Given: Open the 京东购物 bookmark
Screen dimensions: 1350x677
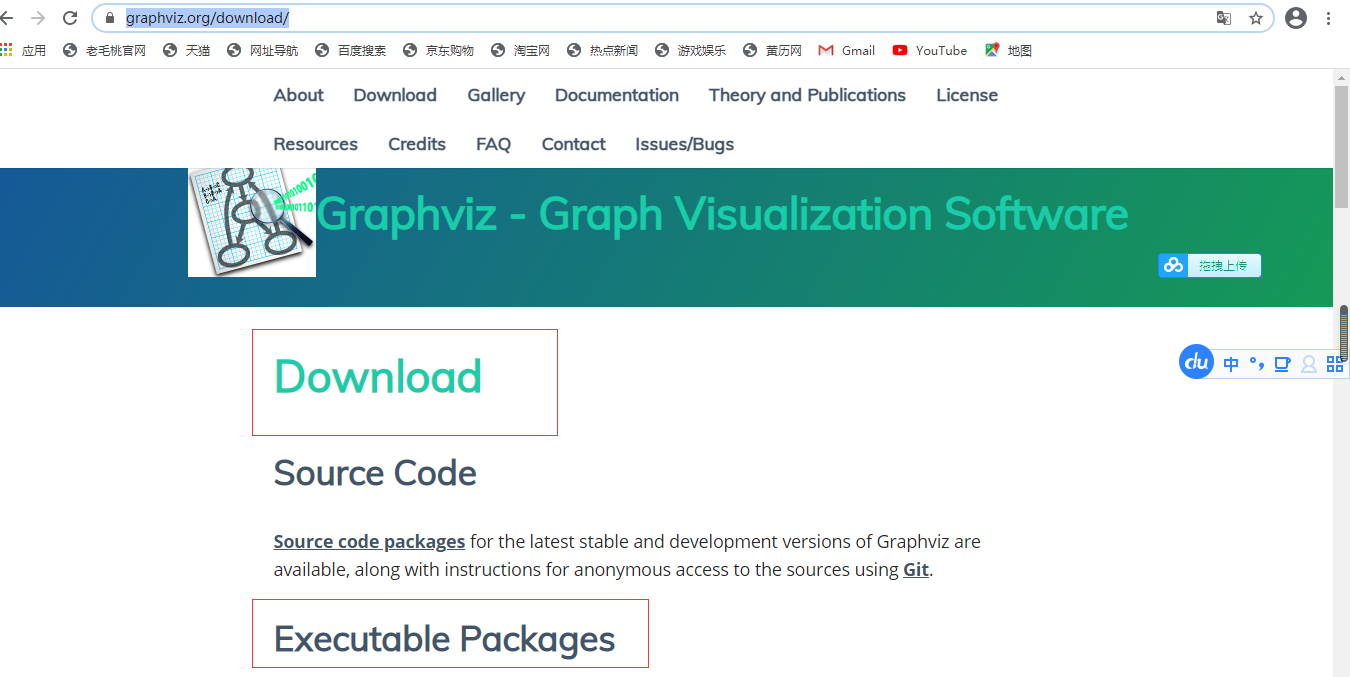Looking at the screenshot, I should pos(438,50).
